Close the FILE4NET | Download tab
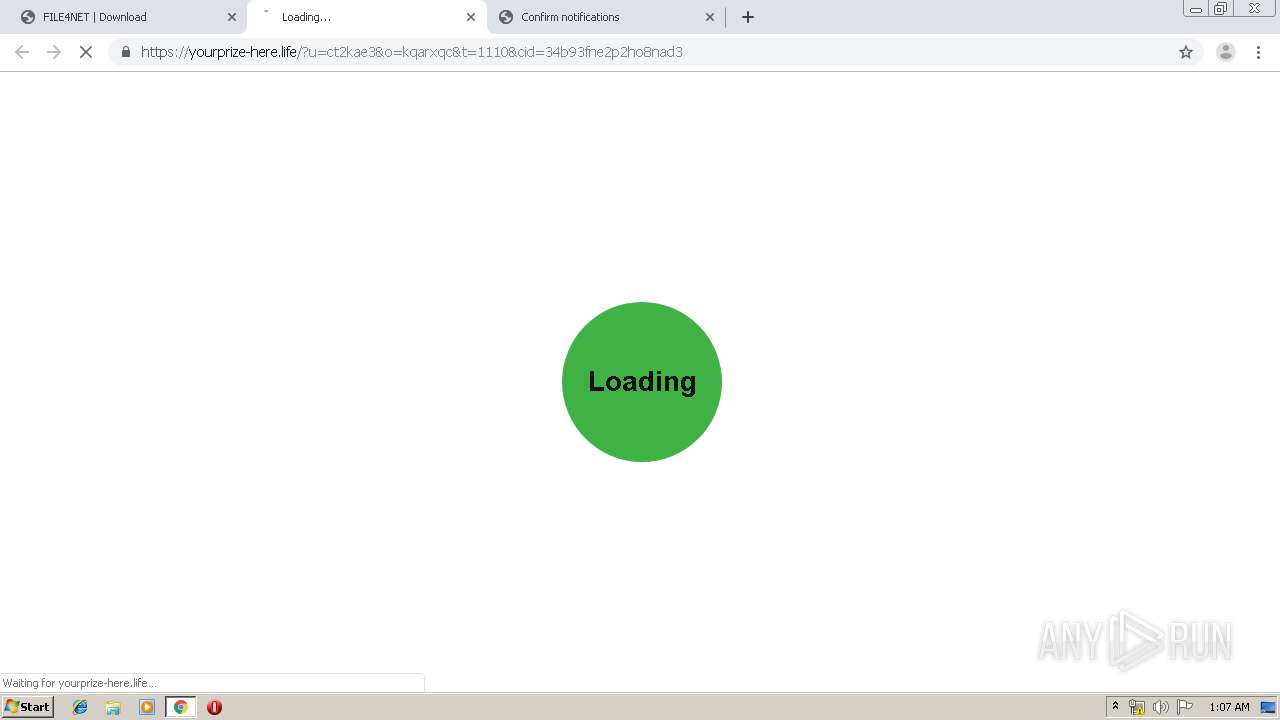The width and height of the screenshot is (1280, 720). [232, 17]
